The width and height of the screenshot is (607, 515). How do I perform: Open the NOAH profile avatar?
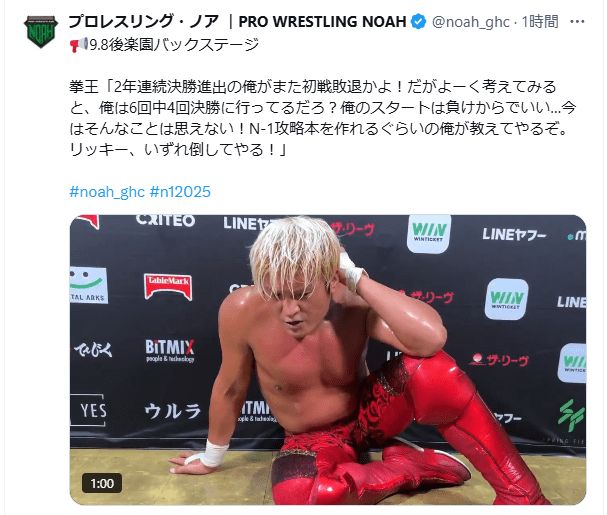(41, 32)
